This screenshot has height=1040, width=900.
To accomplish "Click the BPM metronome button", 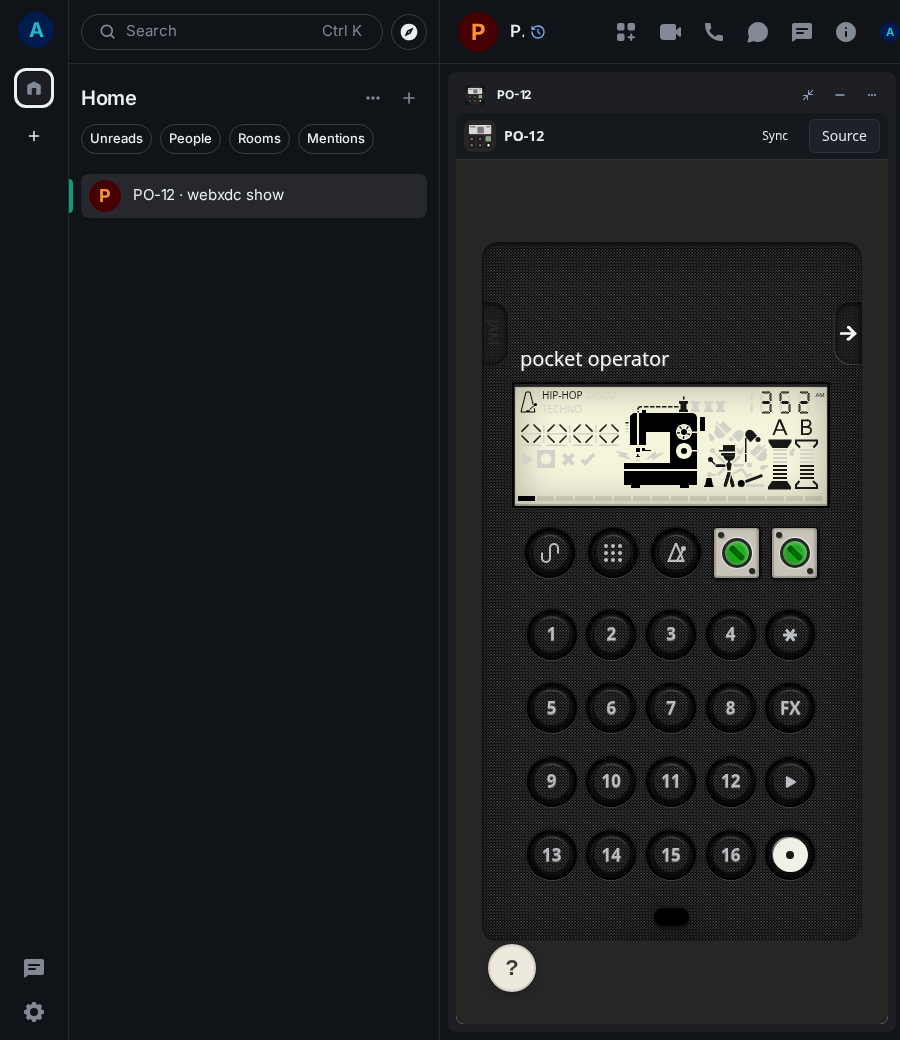I will [x=675, y=553].
